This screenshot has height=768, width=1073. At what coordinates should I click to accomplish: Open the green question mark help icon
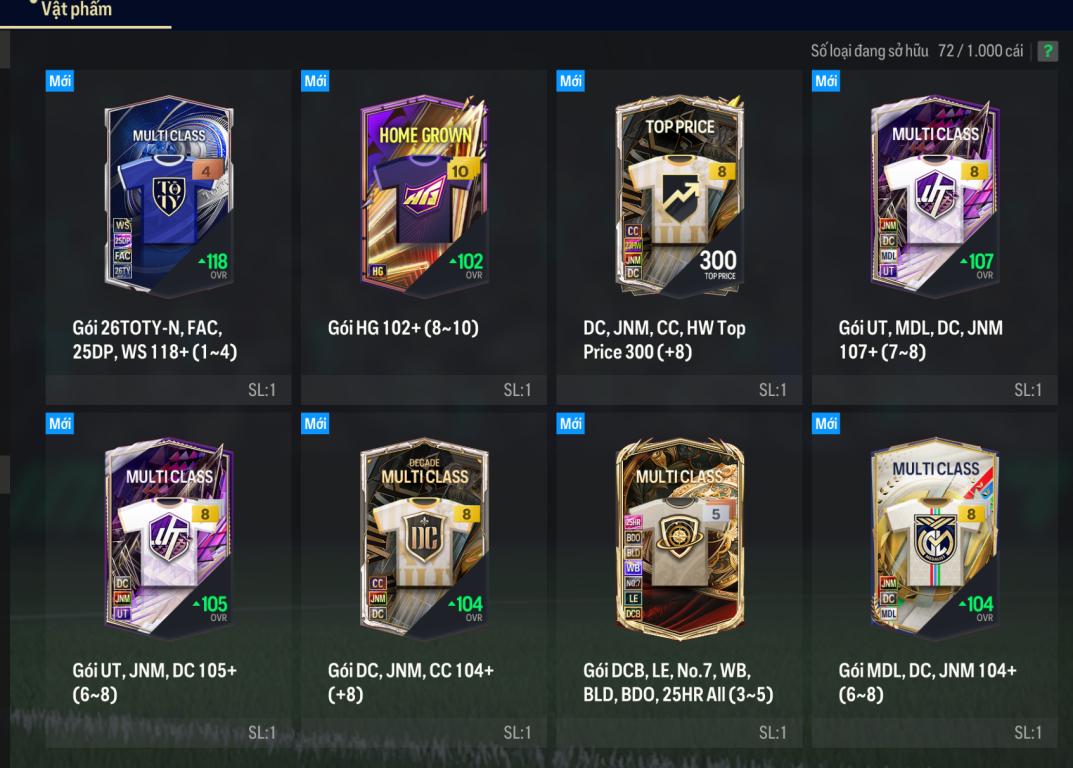pyautogui.click(x=1047, y=51)
